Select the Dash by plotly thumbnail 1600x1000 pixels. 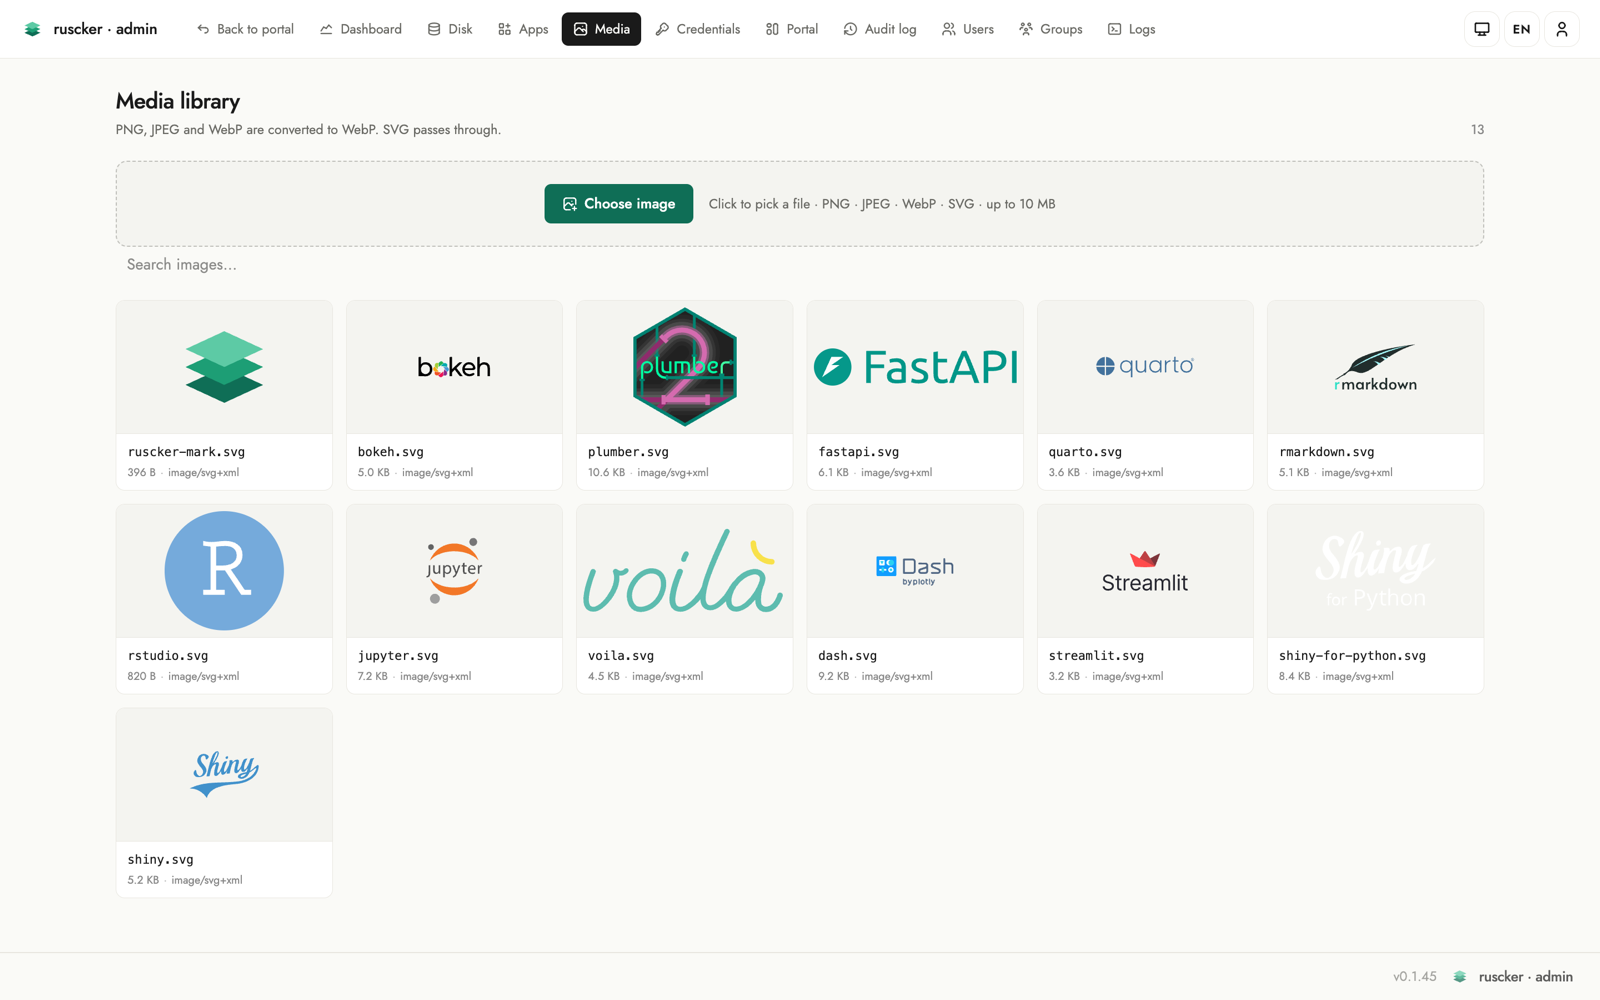point(915,571)
